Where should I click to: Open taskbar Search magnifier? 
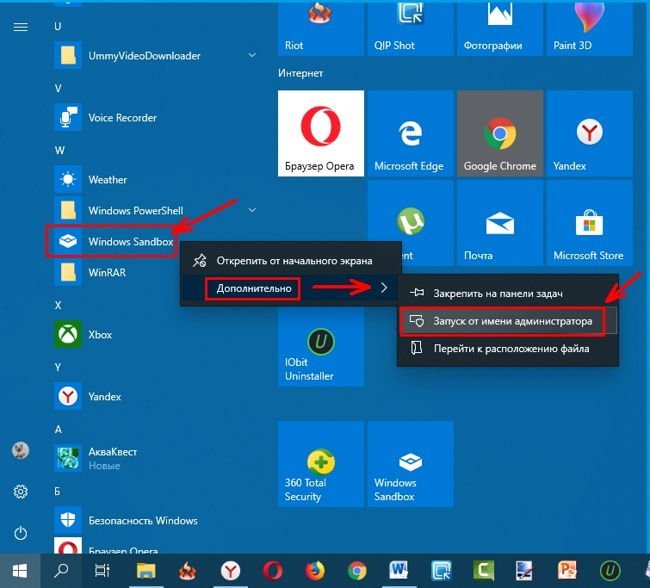click(x=61, y=571)
